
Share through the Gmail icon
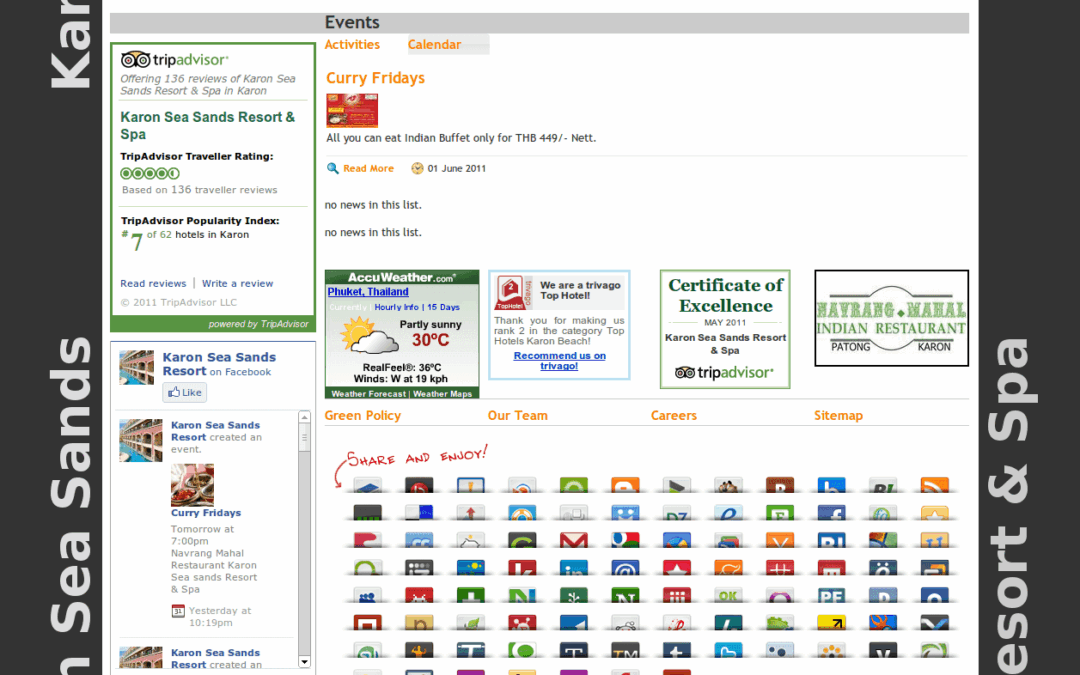[574, 540]
